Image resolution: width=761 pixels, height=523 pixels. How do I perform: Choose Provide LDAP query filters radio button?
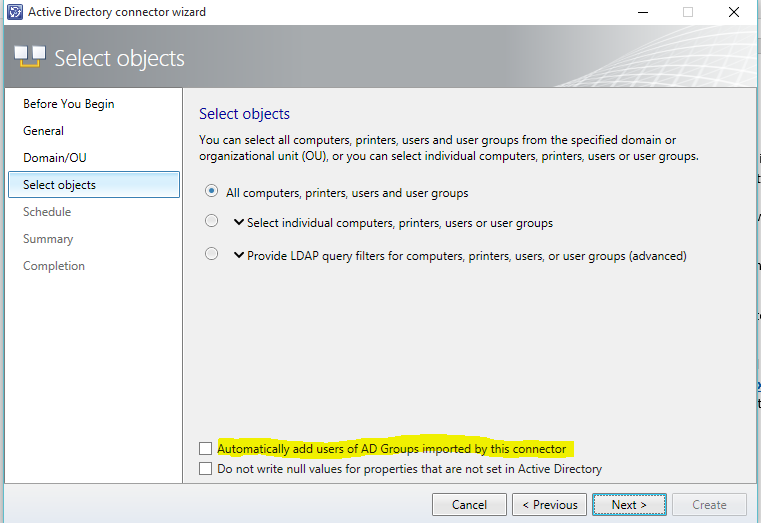(x=211, y=254)
